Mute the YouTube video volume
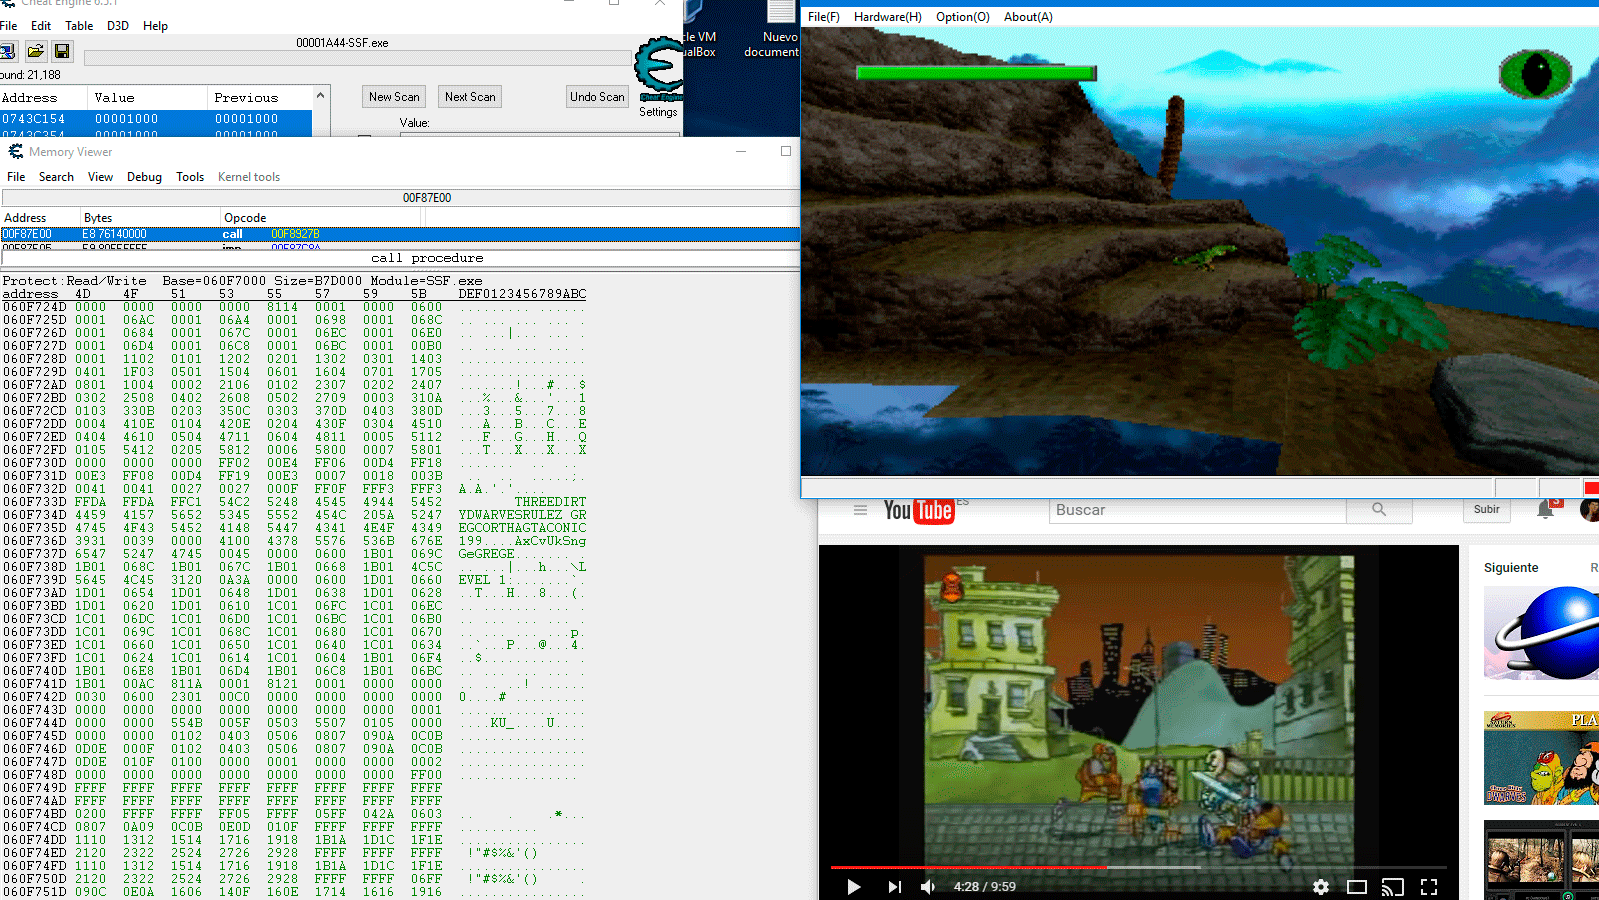The image size is (1599, 900). coord(929,887)
